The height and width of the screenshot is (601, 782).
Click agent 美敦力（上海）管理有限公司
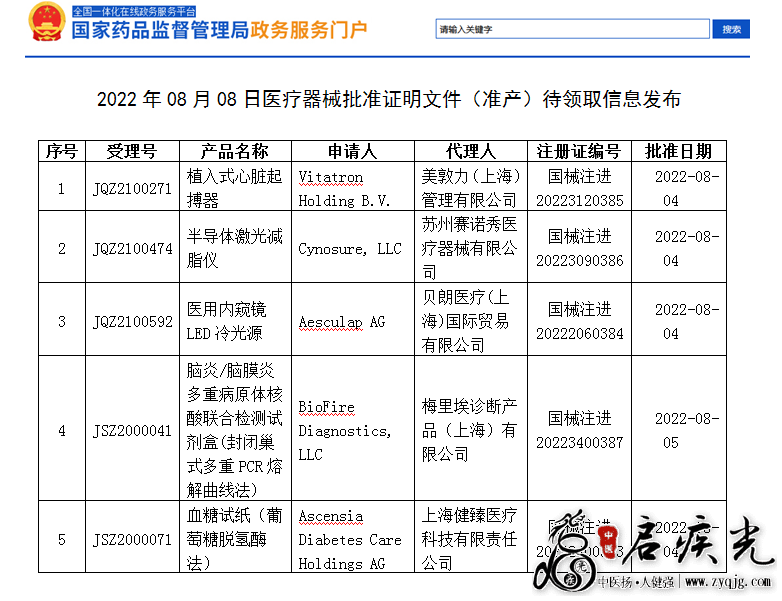coord(471,188)
